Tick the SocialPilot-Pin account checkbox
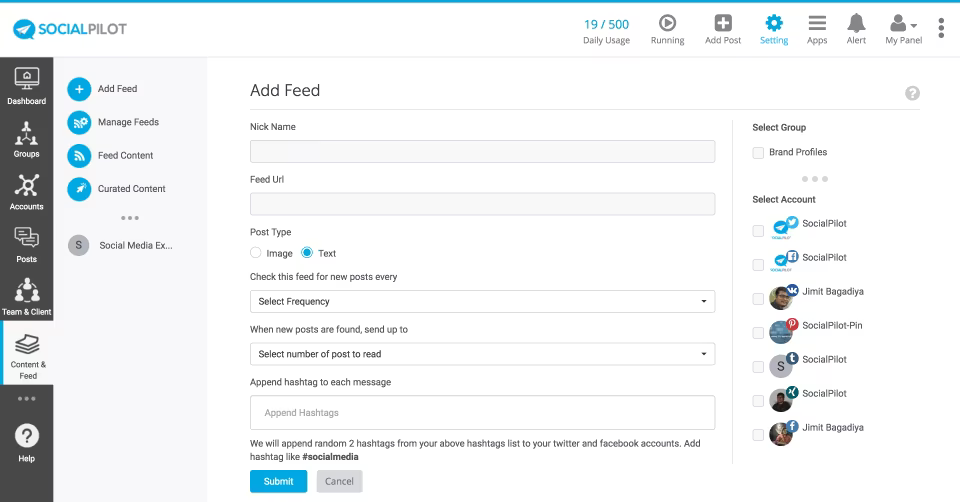 (x=758, y=332)
